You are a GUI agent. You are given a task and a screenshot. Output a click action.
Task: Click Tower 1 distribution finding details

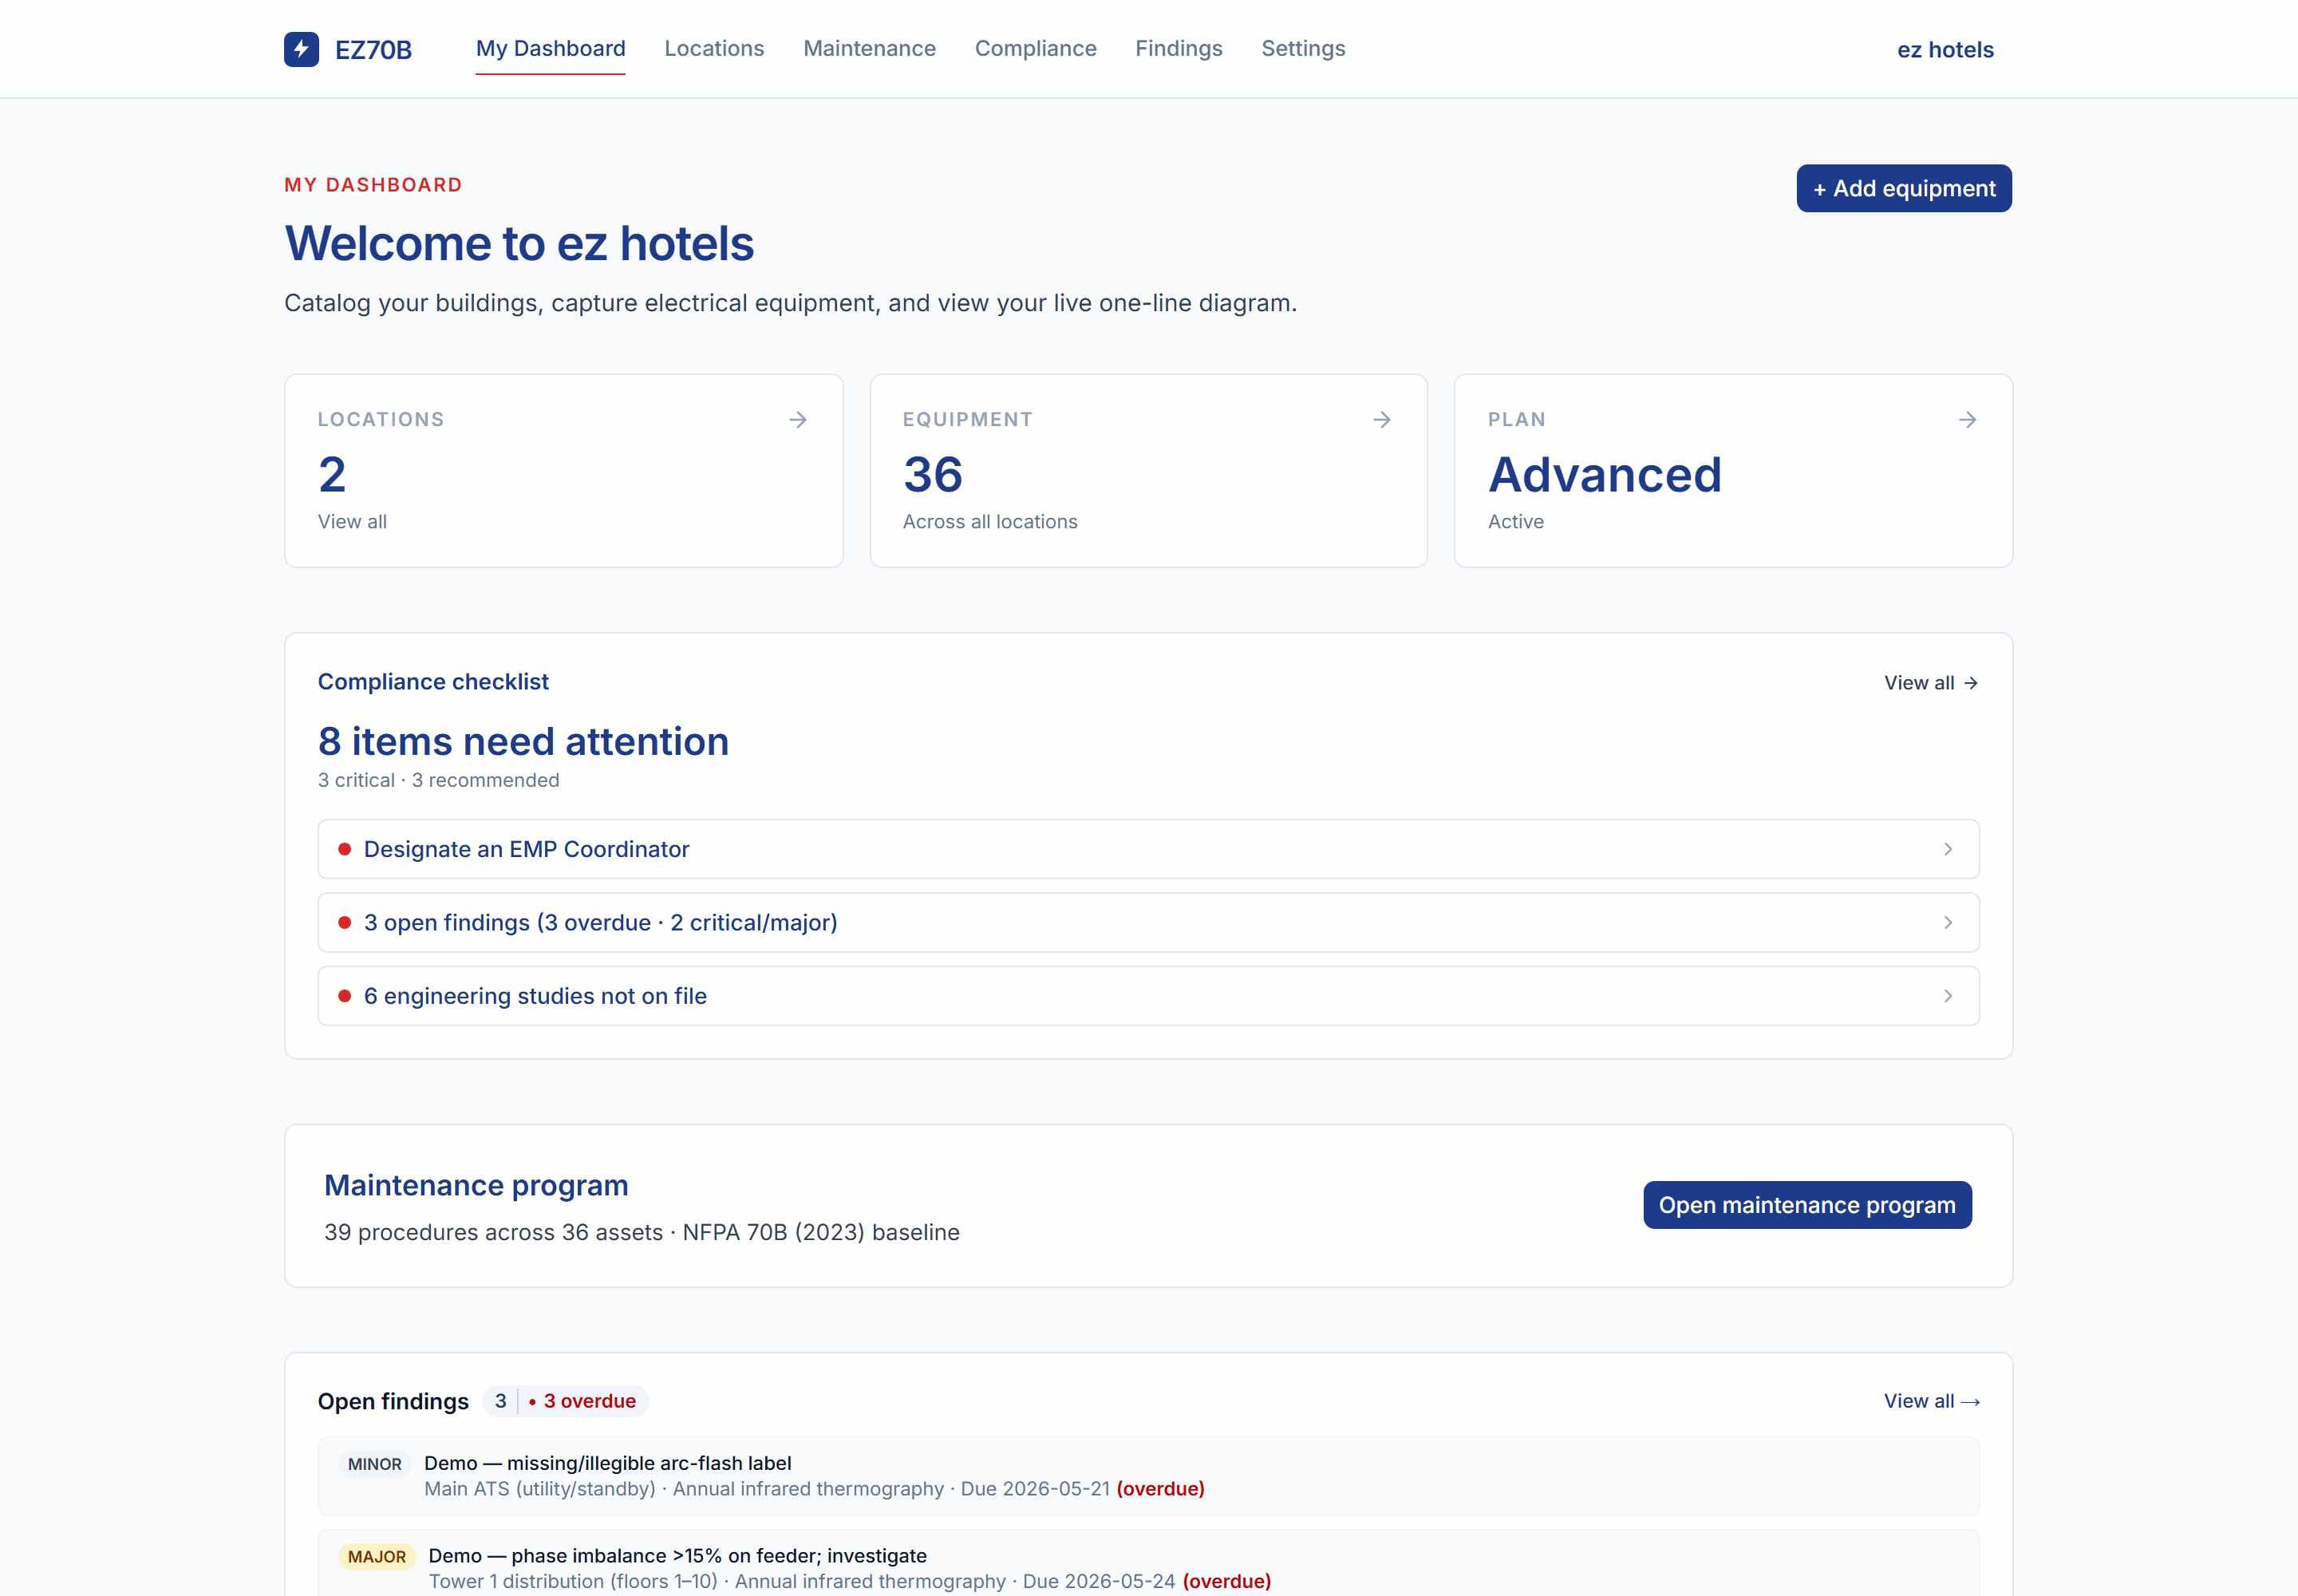[849, 1581]
